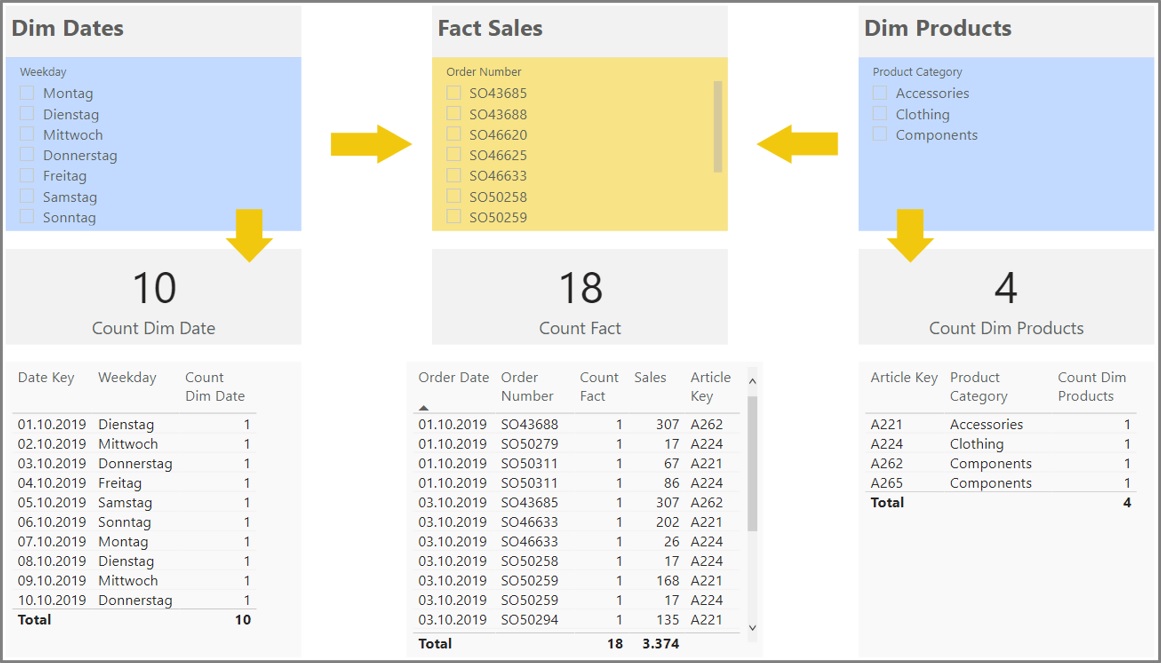
Task: Enable the Sonntag filter checkbox
Action: [x=25, y=217]
